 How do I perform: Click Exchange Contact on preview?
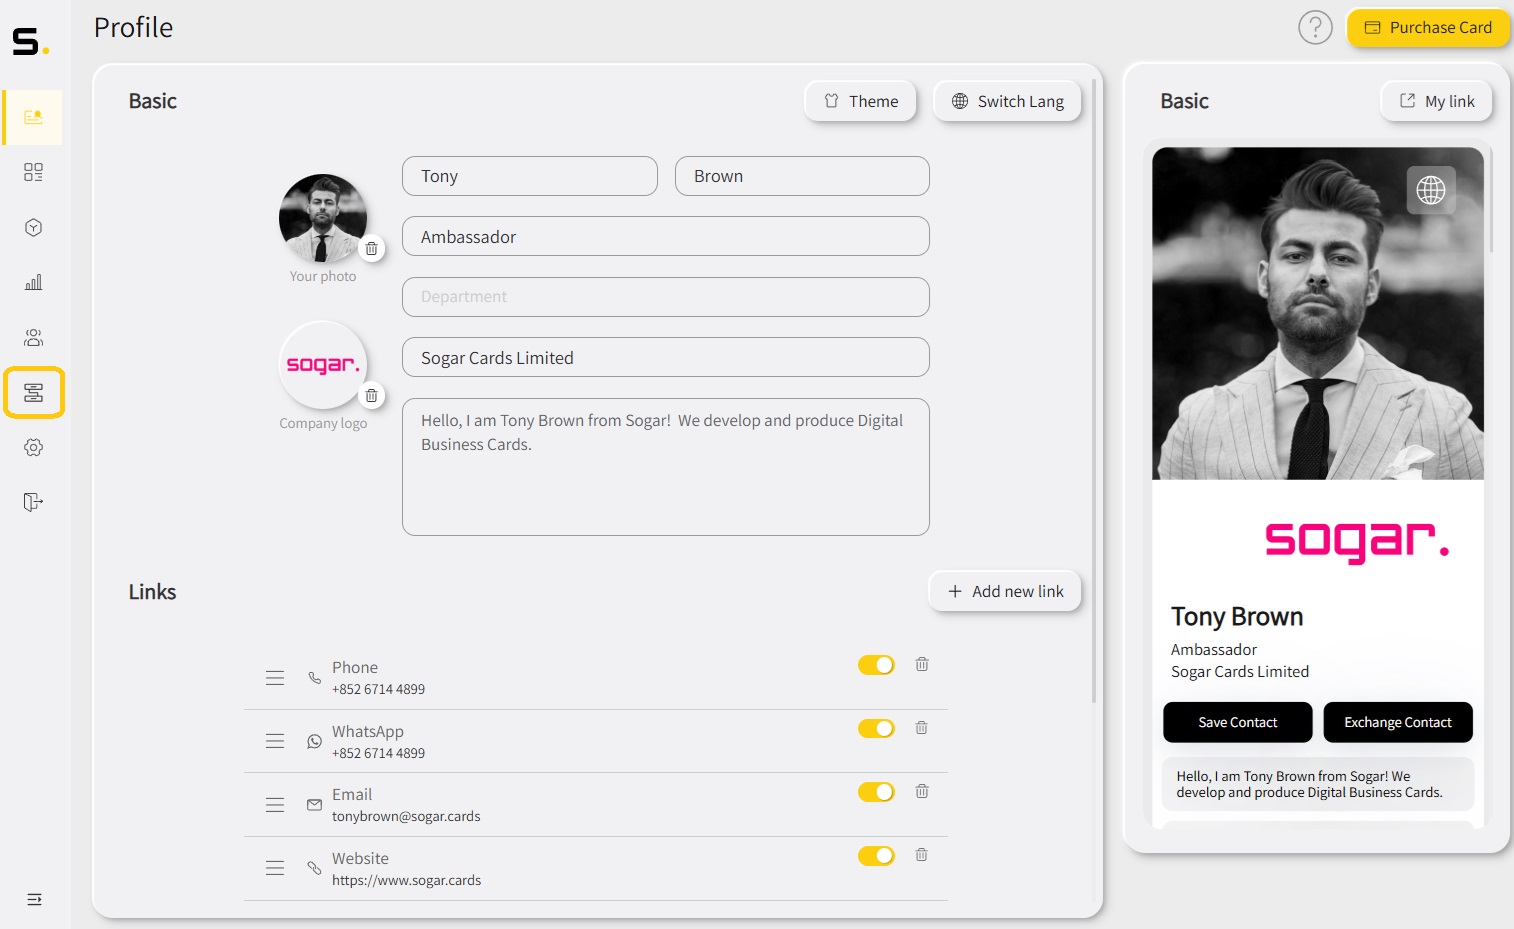click(1398, 722)
